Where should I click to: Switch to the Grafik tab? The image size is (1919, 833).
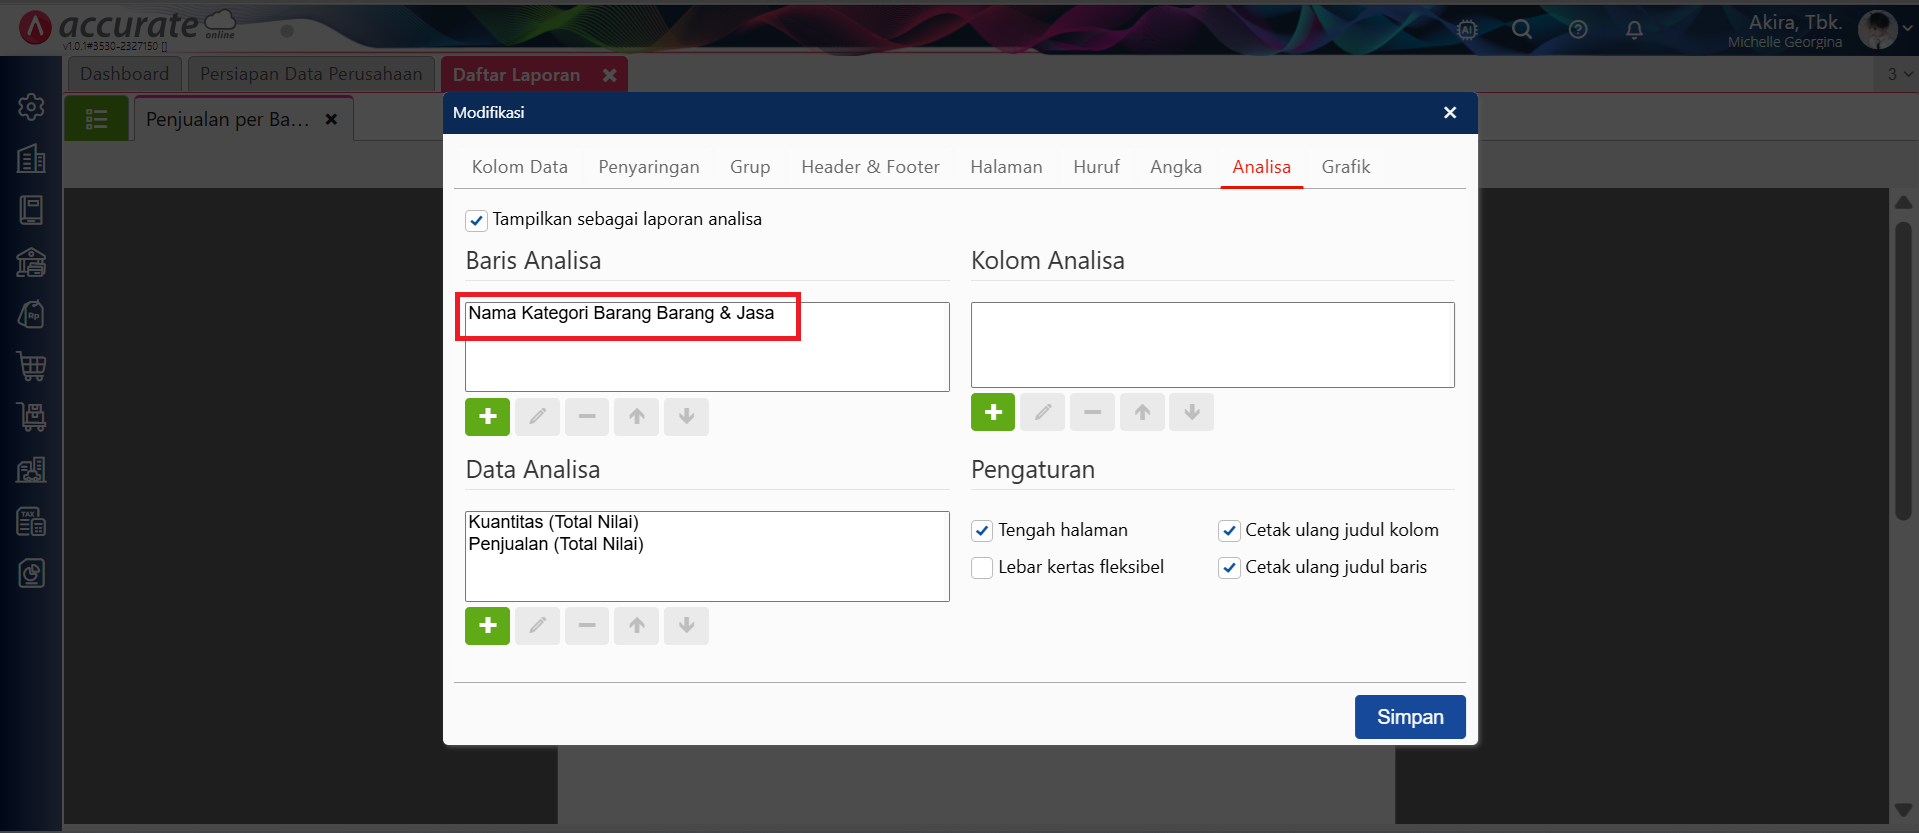pyautogui.click(x=1345, y=167)
